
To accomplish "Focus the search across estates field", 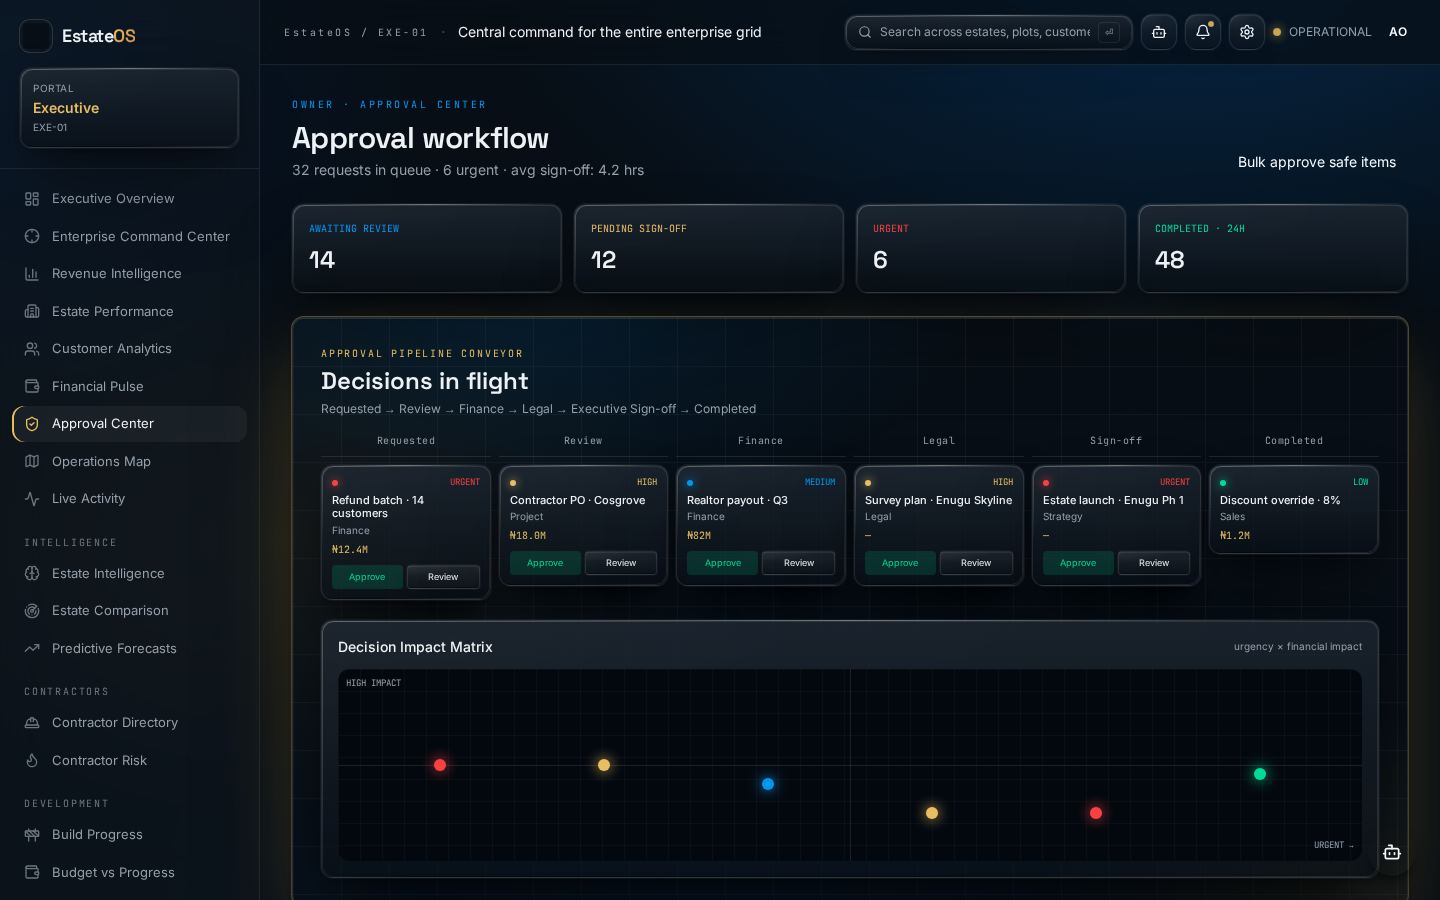I will pos(989,32).
